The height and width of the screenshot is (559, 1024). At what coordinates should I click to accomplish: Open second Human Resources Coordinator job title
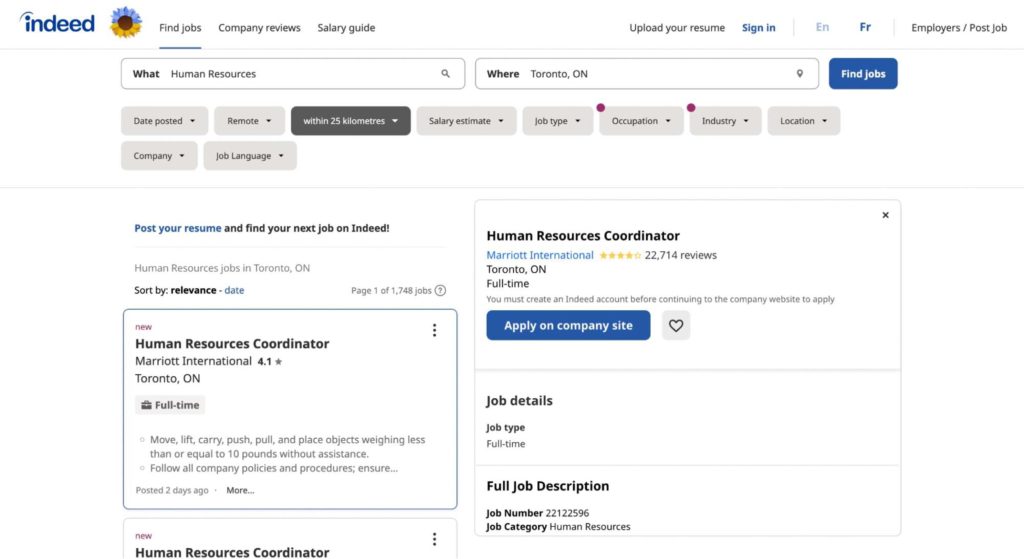coord(232,552)
